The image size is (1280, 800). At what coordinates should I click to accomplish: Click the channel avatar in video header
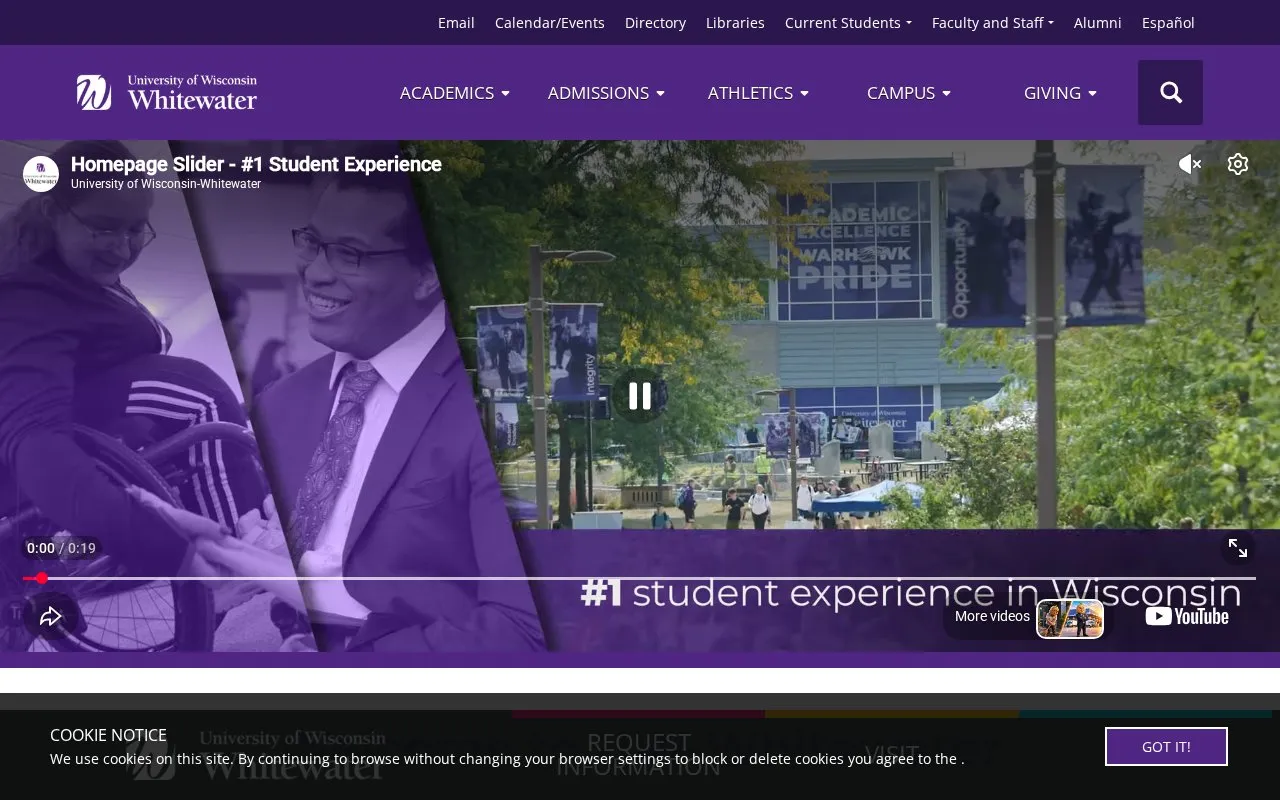(x=41, y=174)
